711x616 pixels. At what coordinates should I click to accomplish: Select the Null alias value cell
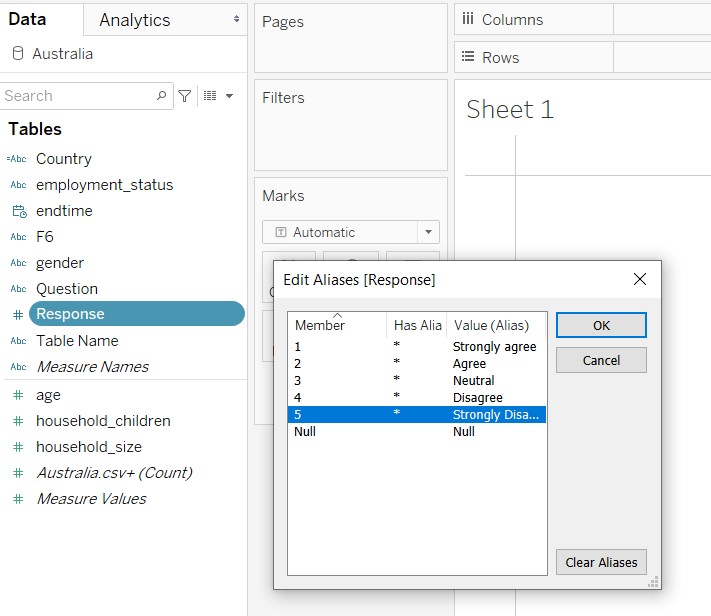(464, 431)
